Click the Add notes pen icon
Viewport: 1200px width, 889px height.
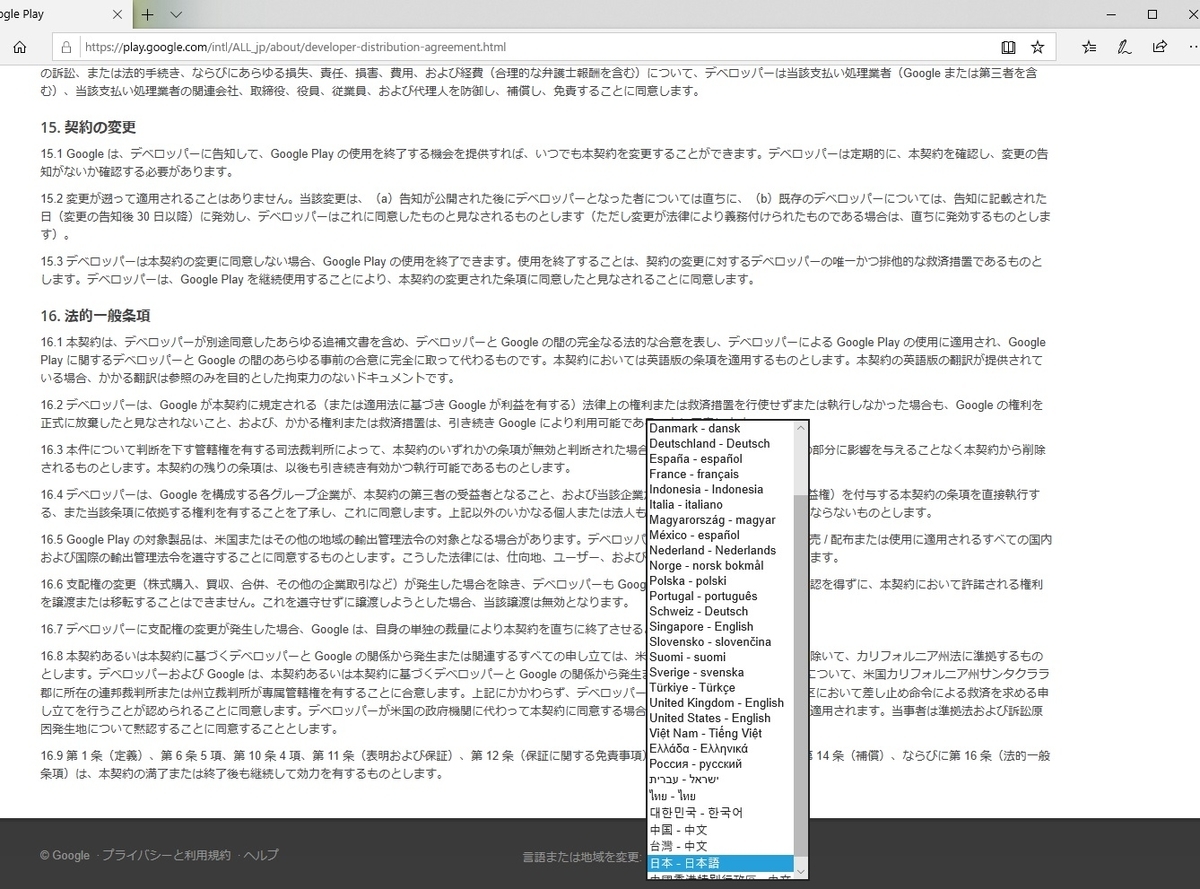pos(1124,47)
